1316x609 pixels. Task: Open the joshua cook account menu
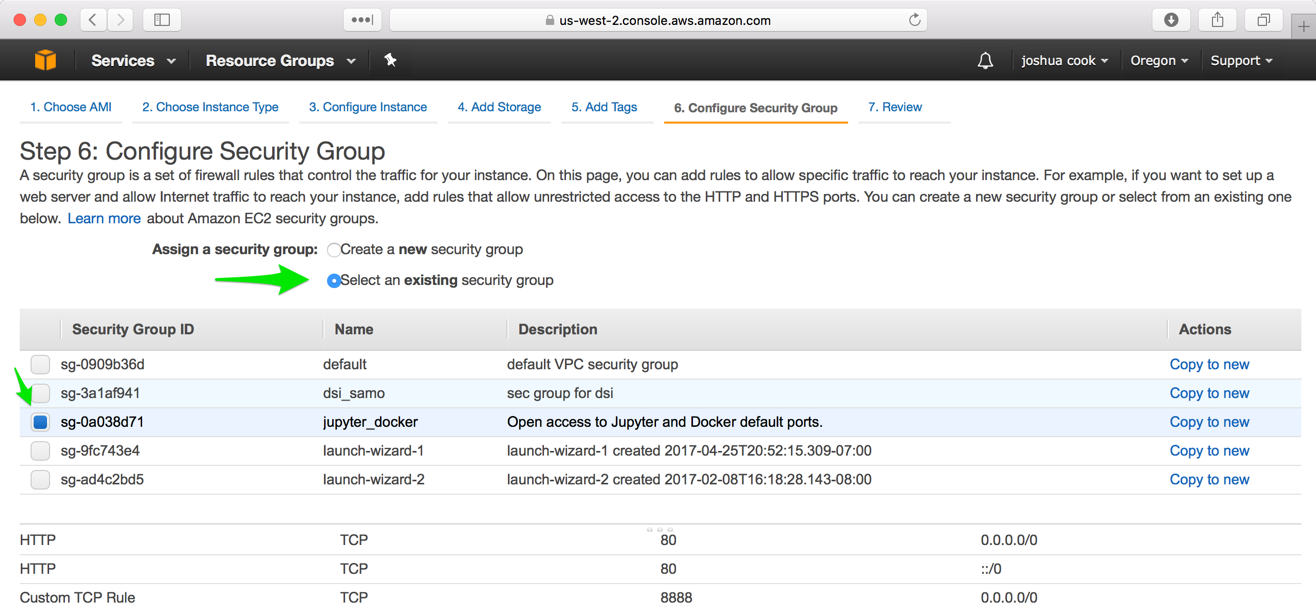pyautogui.click(x=1064, y=61)
